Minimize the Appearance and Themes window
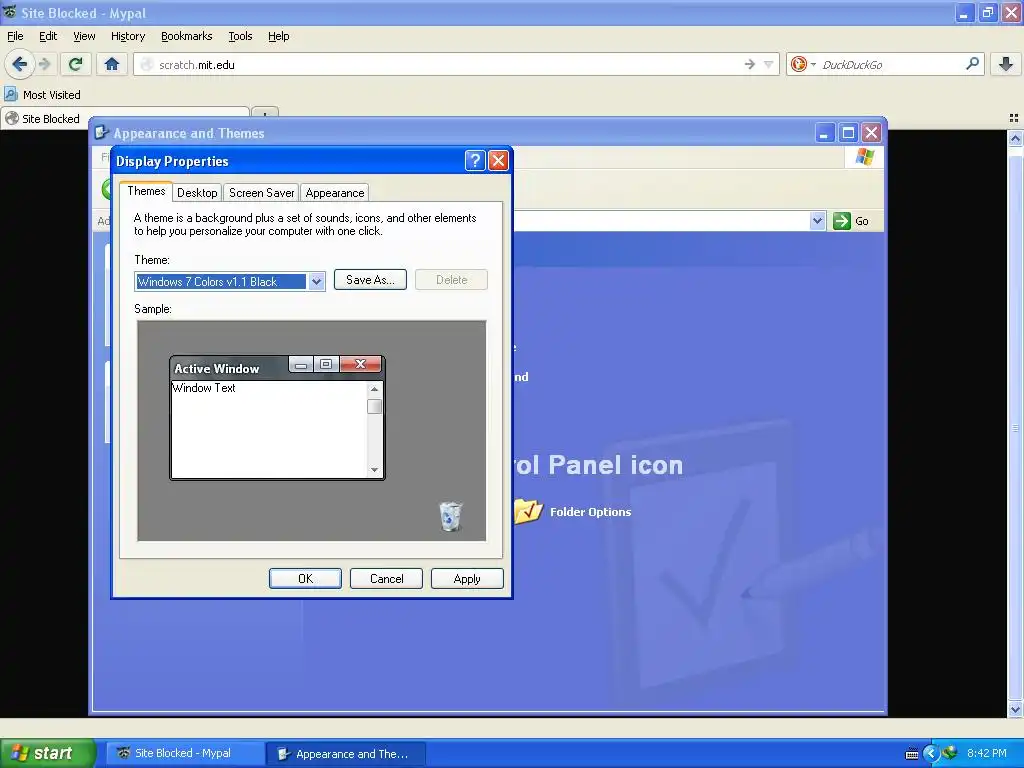The image size is (1024, 768). coord(824,133)
